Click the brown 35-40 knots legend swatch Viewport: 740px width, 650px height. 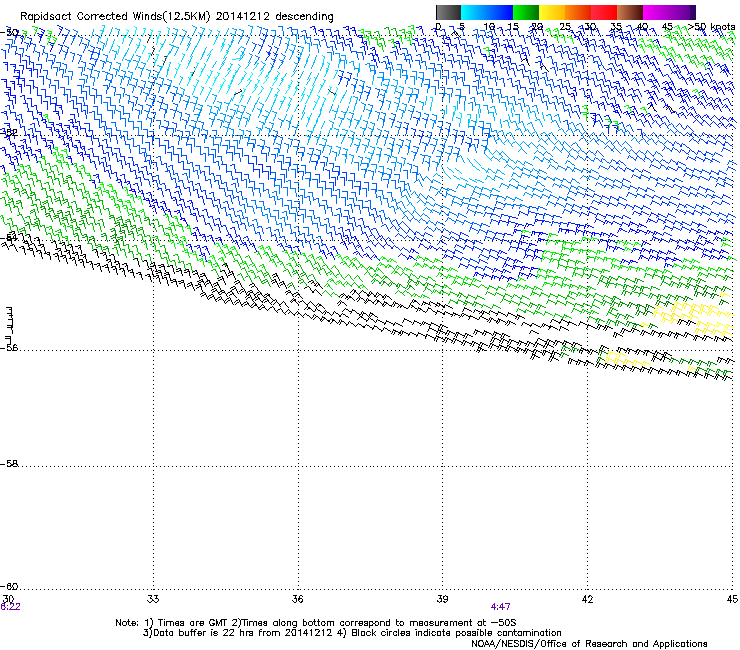(x=630, y=12)
